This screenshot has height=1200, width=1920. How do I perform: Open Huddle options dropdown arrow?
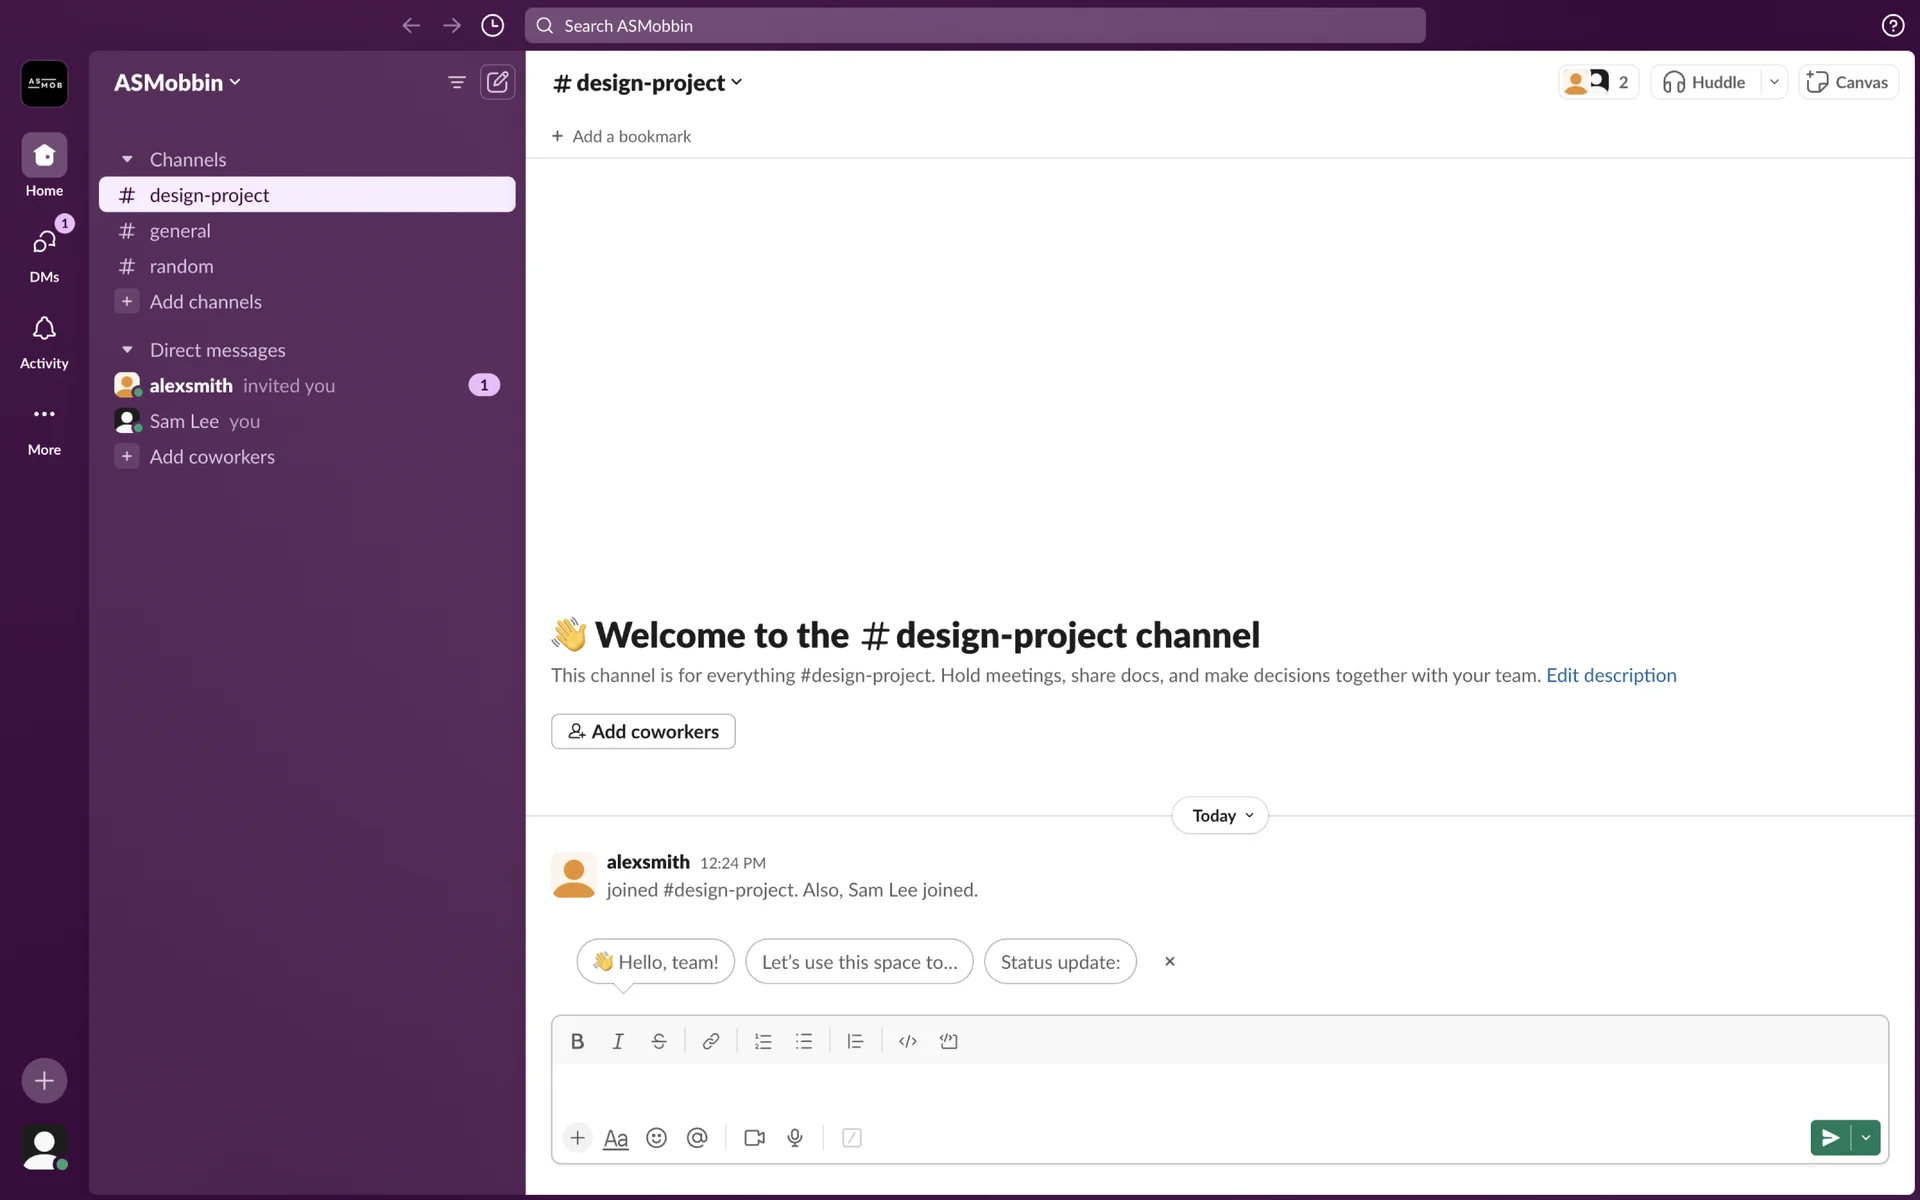tap(1774, 82)
